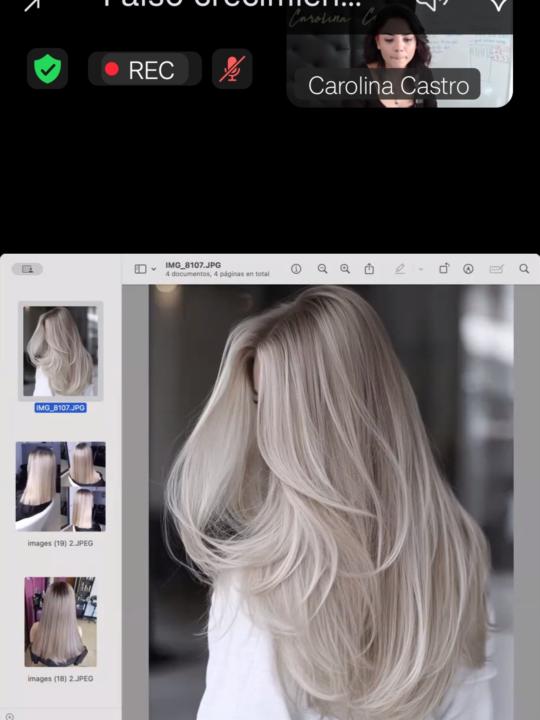Viewport: 540px width, 720px height.
Task: Select the images (19) 2.JPEG thumbnail
Action: click(x=61, y=486)
